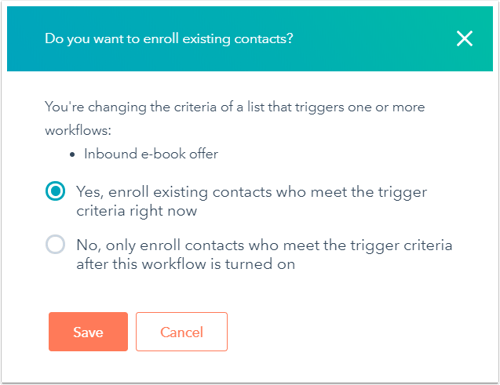Click the white X icon in header
This screenshot has width=500, height=385.
tap(464, 38)
